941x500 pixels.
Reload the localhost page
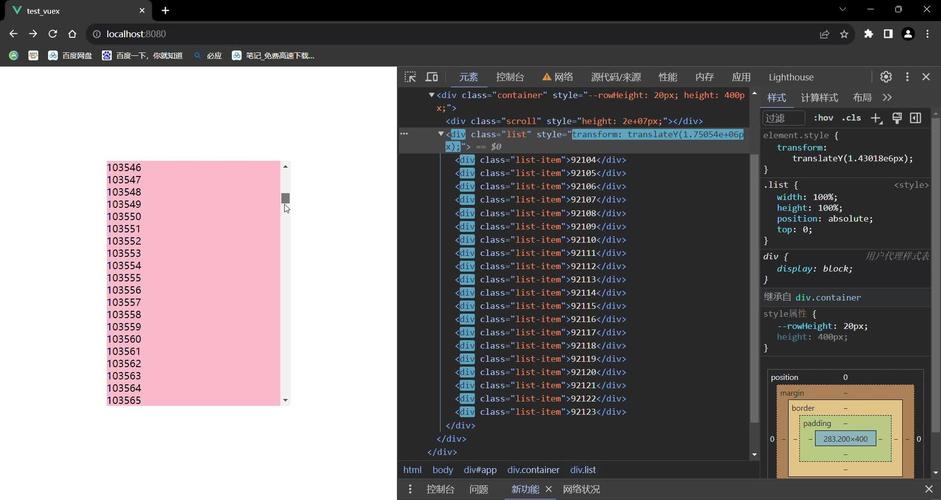(x=53, y=34)
